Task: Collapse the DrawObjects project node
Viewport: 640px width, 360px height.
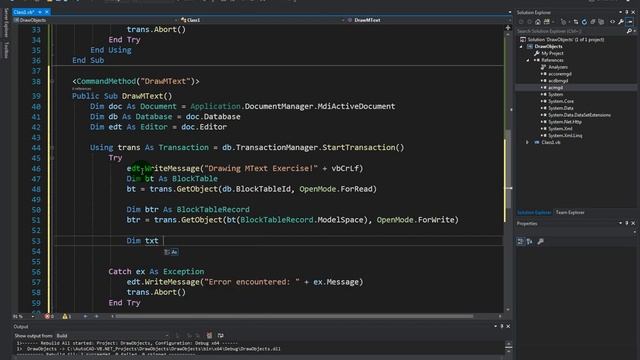Action: tap(521, 47)
